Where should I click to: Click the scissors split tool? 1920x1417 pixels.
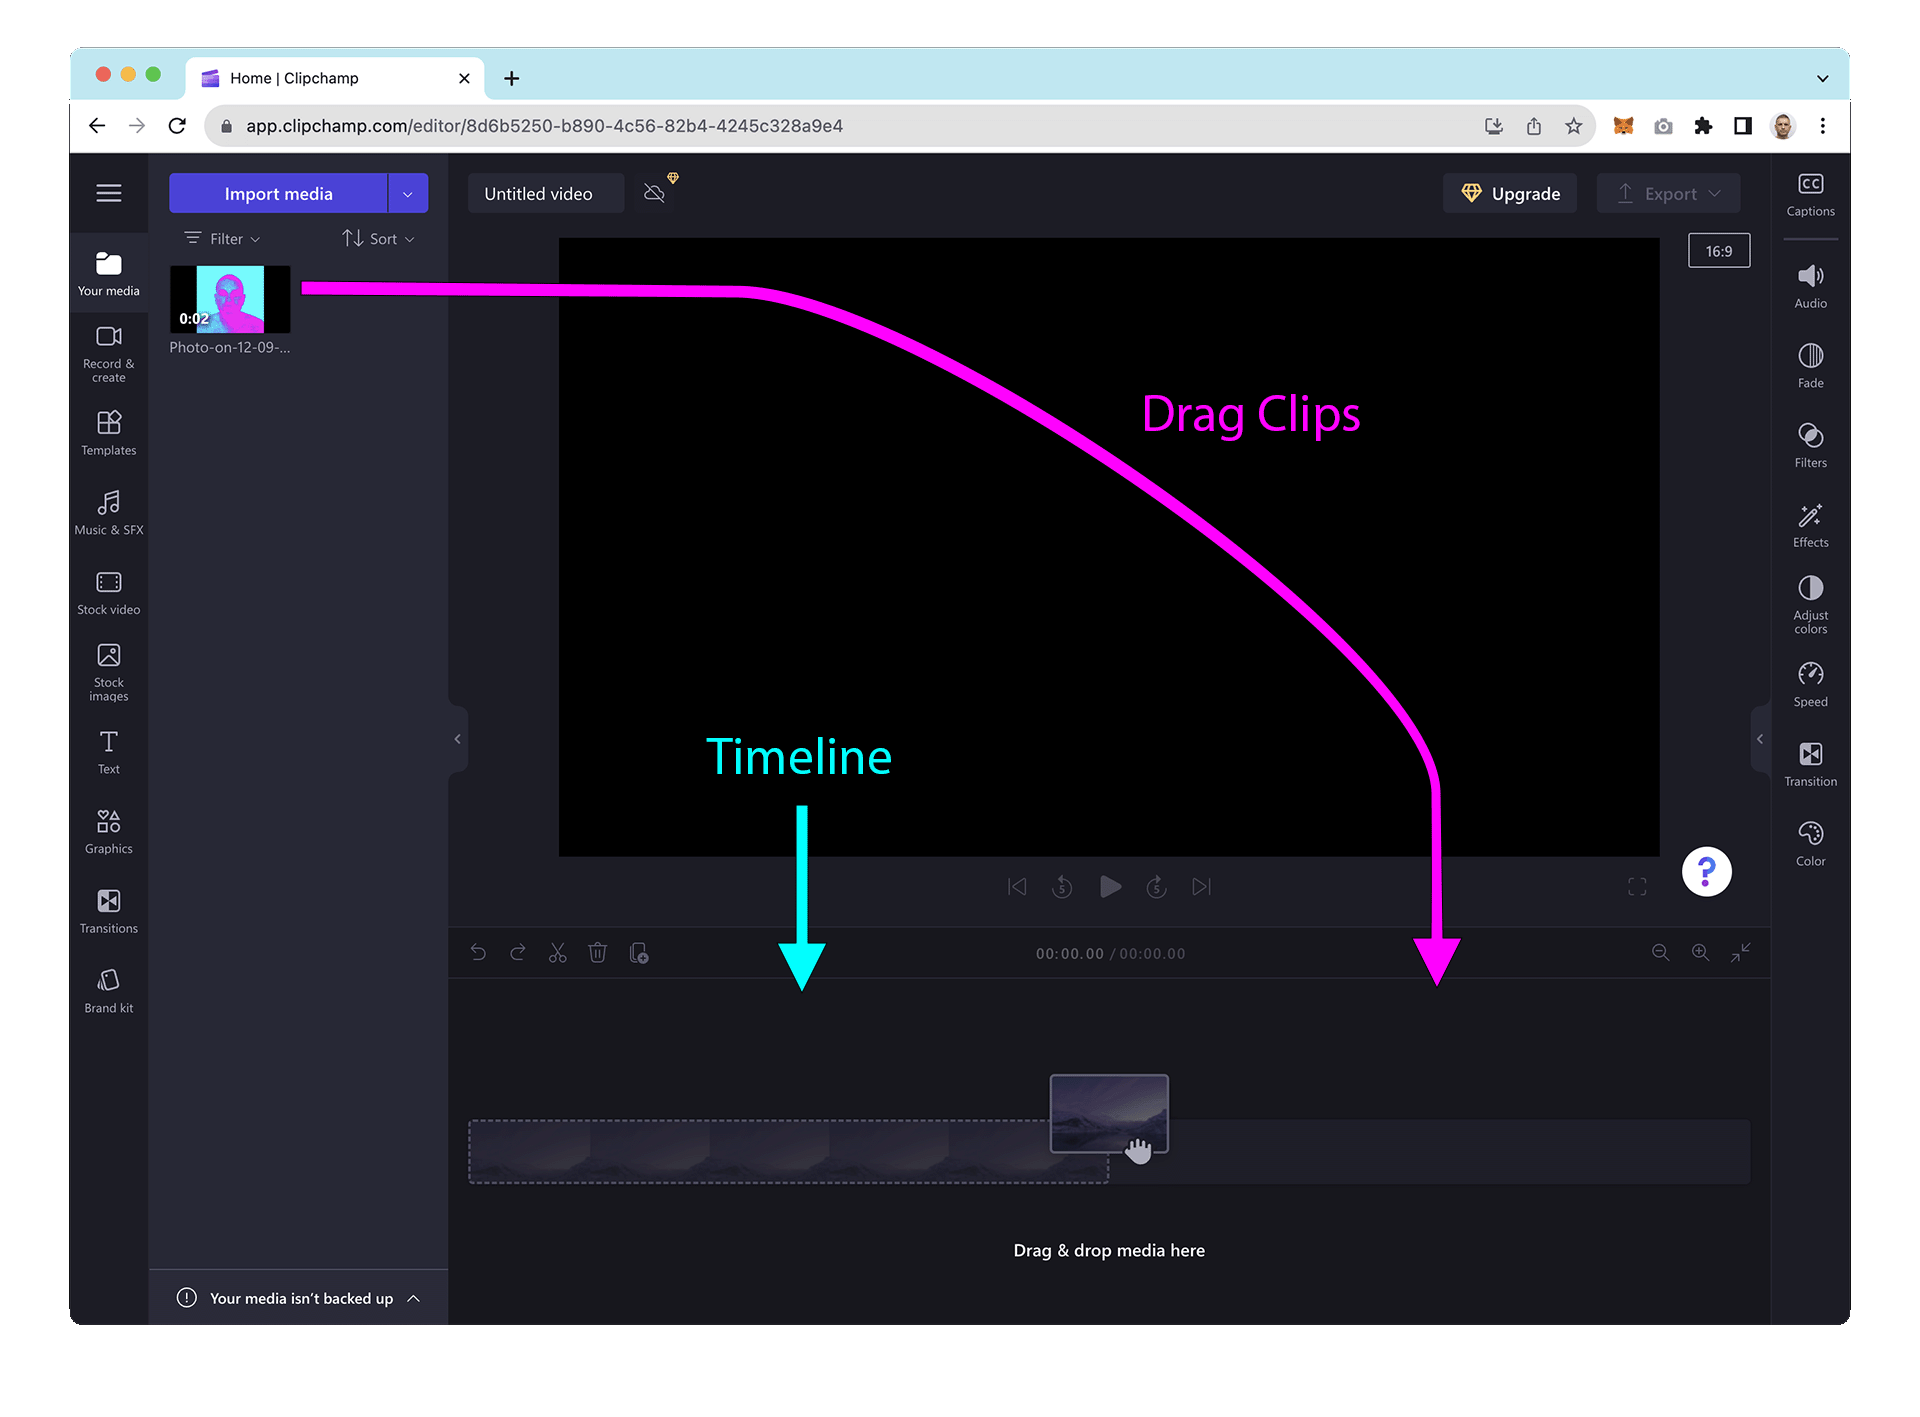[558, 953]
